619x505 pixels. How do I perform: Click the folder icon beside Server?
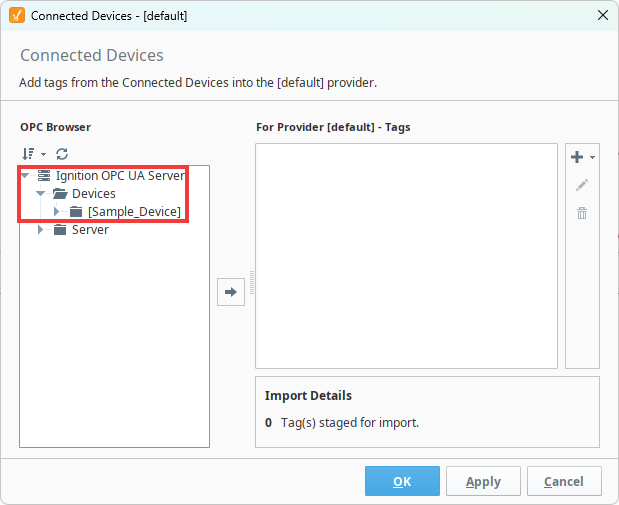[60, 230]
